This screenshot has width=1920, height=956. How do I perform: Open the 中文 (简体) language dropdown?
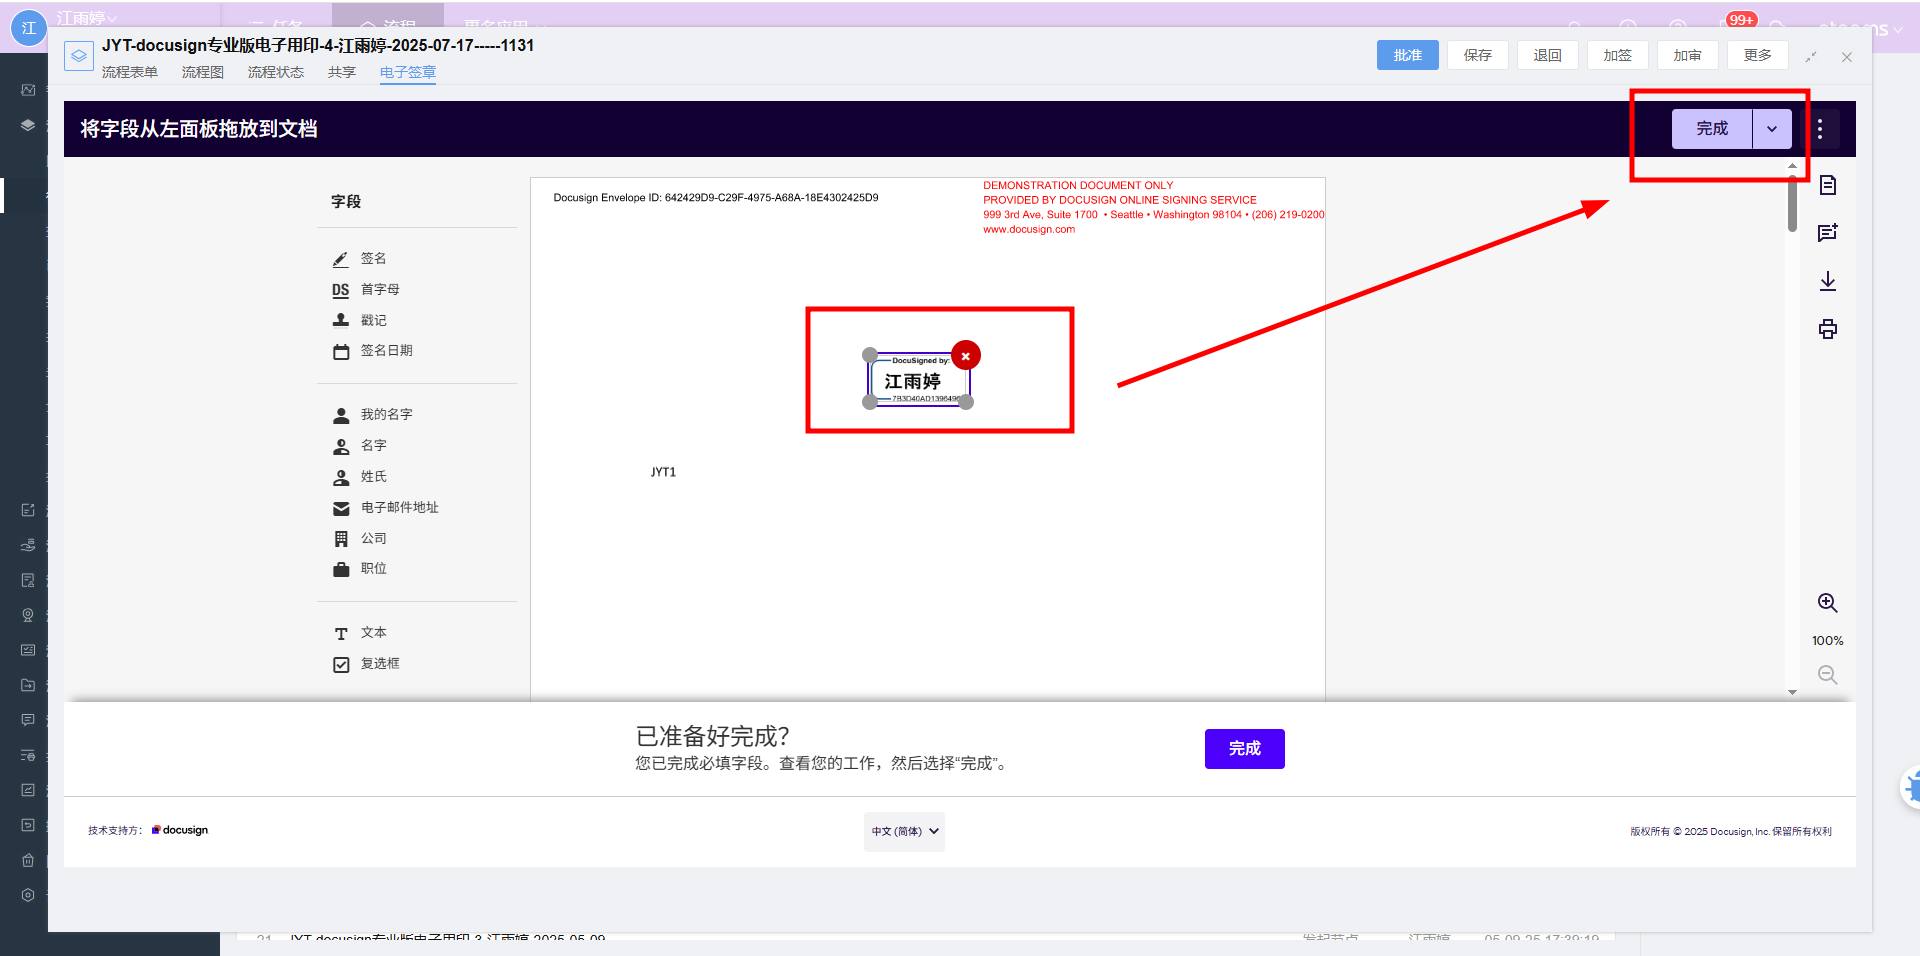point(904,831)
